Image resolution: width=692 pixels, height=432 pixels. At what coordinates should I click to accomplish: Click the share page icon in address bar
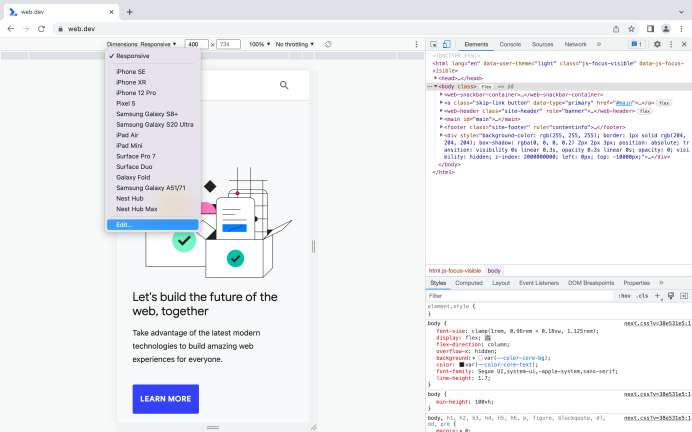pos(616,29)
